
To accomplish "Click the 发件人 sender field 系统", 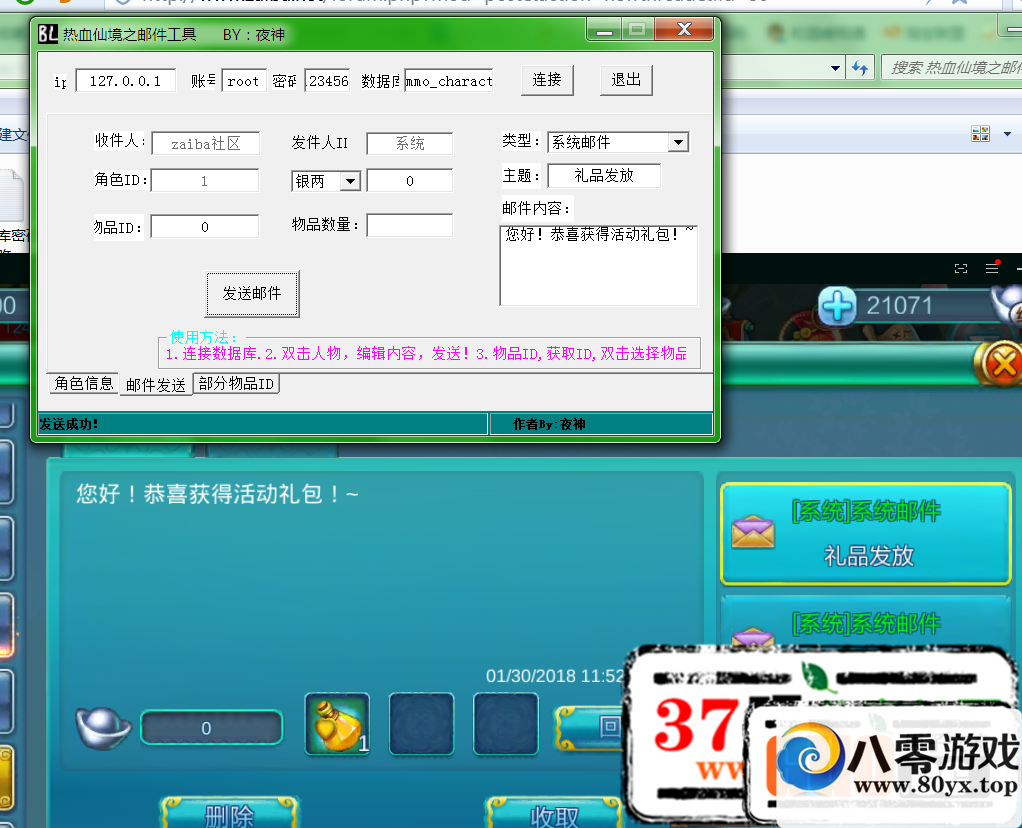I will click(x=410, y=143).
